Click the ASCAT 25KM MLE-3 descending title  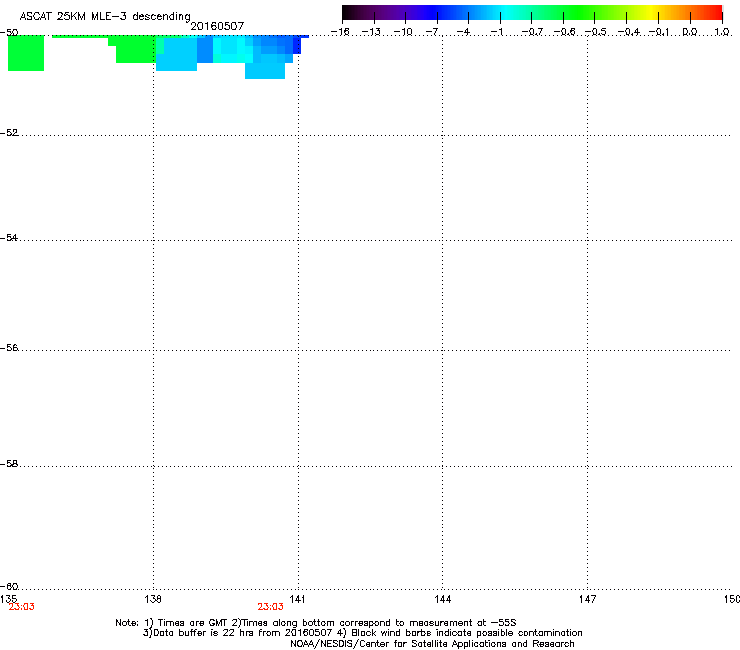[x=105, y=16]
